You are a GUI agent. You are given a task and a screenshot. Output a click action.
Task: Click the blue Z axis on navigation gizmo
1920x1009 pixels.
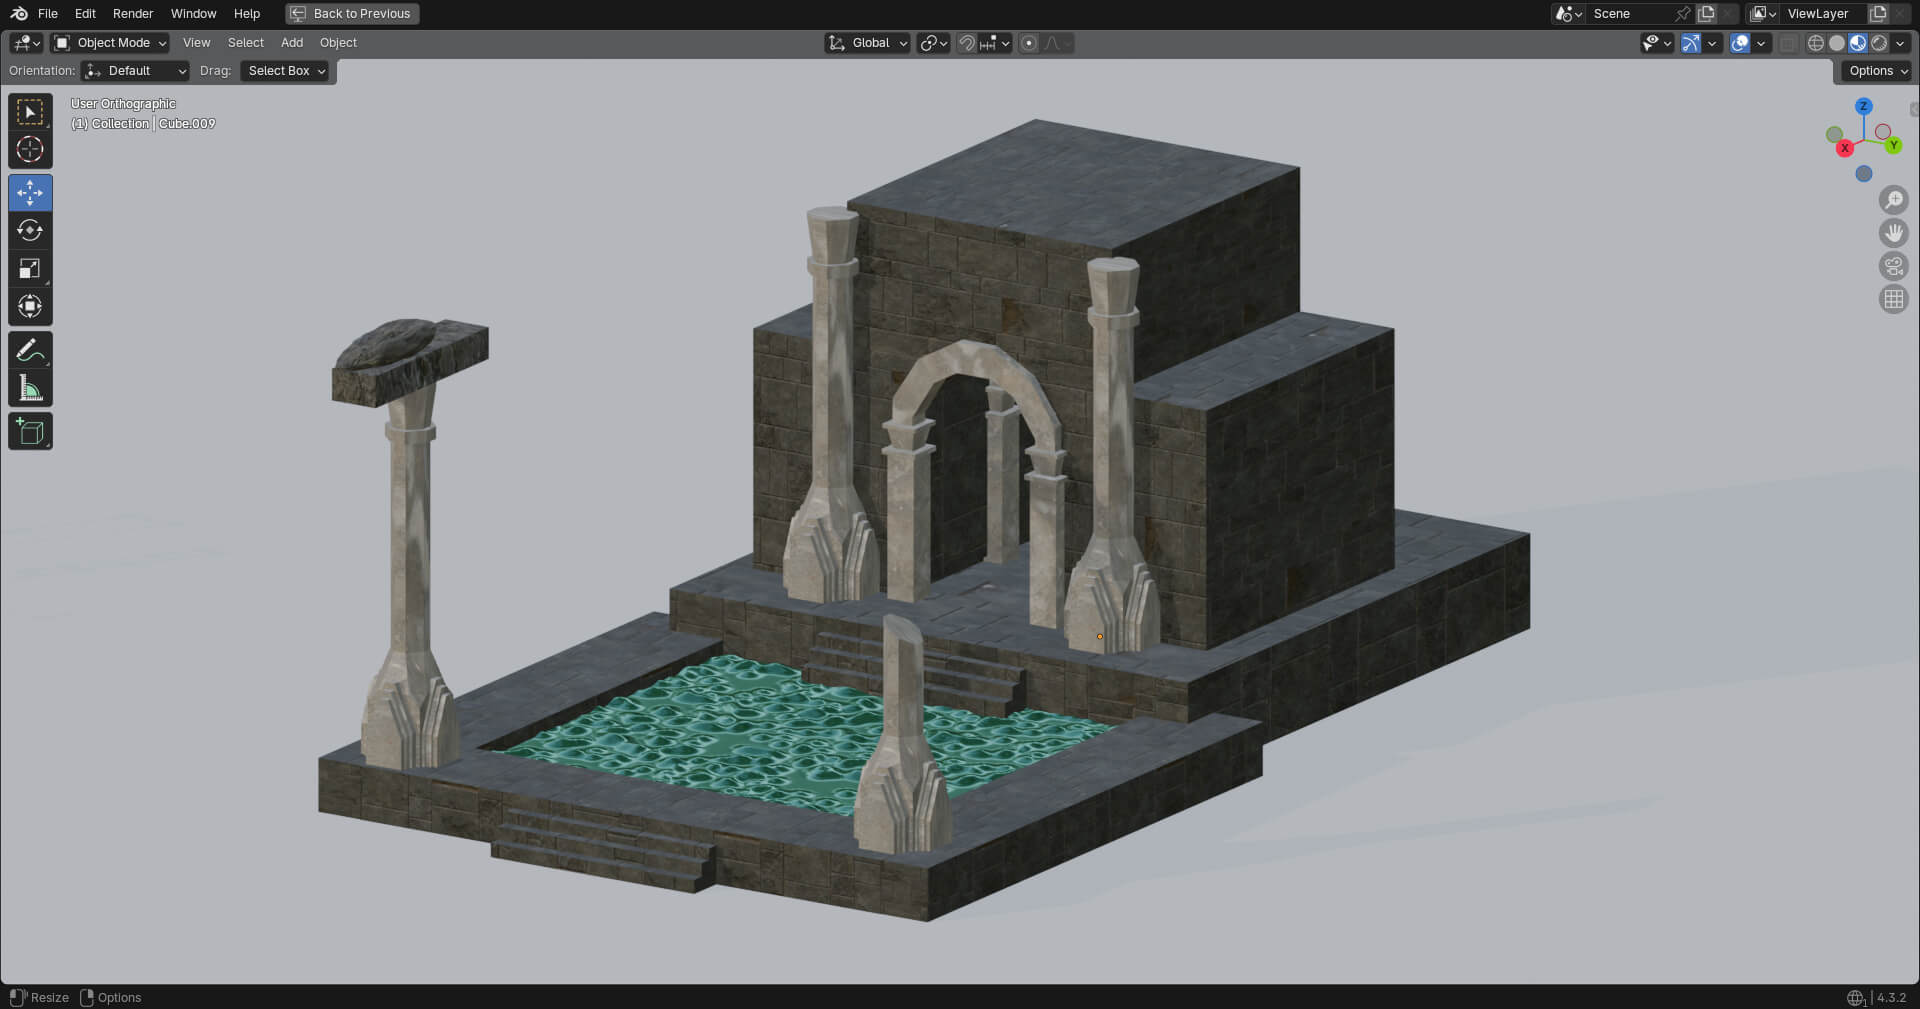pyautogui.click(x=1863, y=106)
